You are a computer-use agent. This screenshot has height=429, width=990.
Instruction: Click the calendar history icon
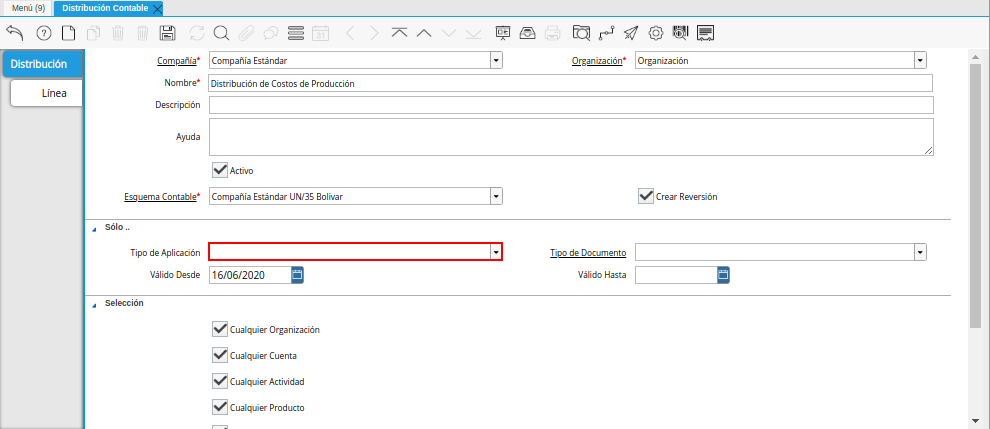(x=321, y=33)
